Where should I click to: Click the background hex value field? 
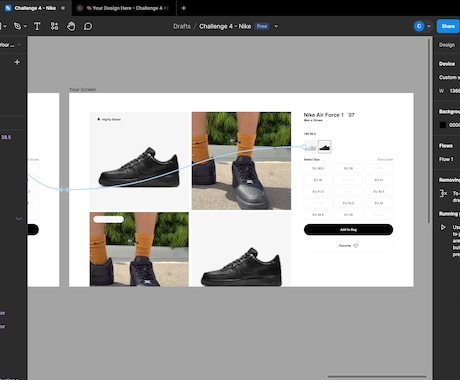pyautogui.click(x=454, y=125)
